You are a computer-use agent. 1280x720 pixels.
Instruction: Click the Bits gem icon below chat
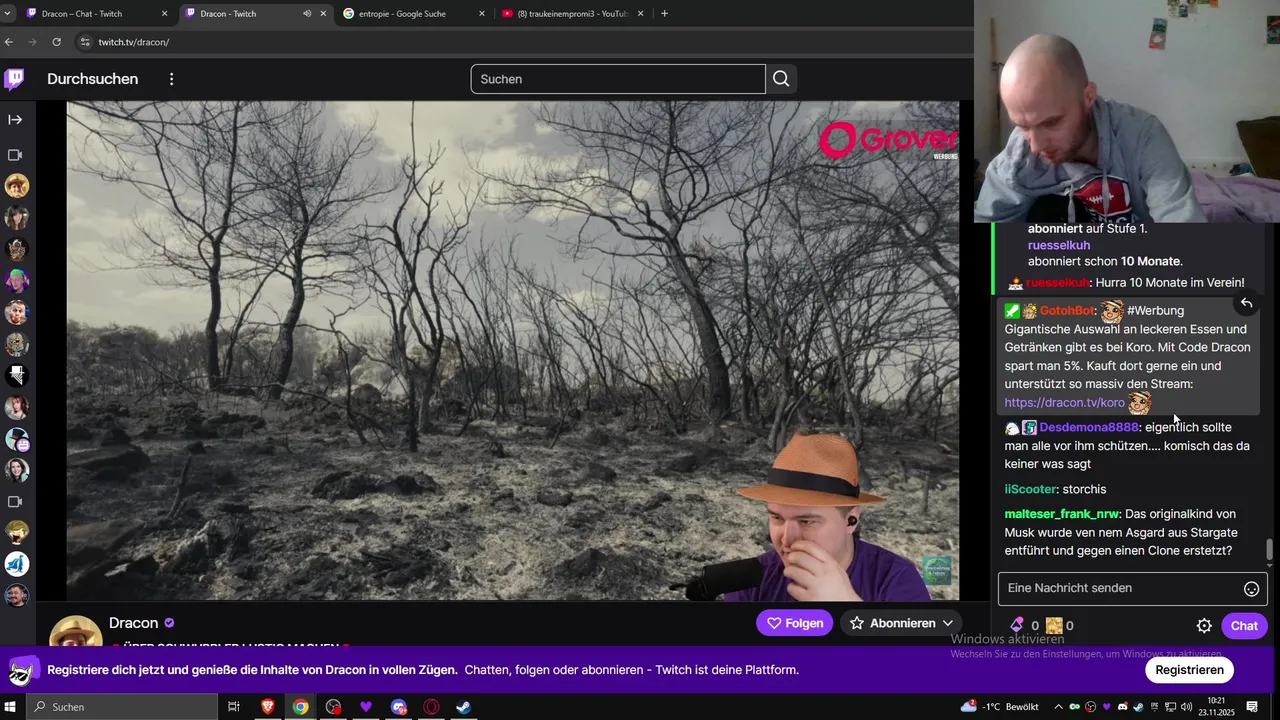click(1017, 626)
